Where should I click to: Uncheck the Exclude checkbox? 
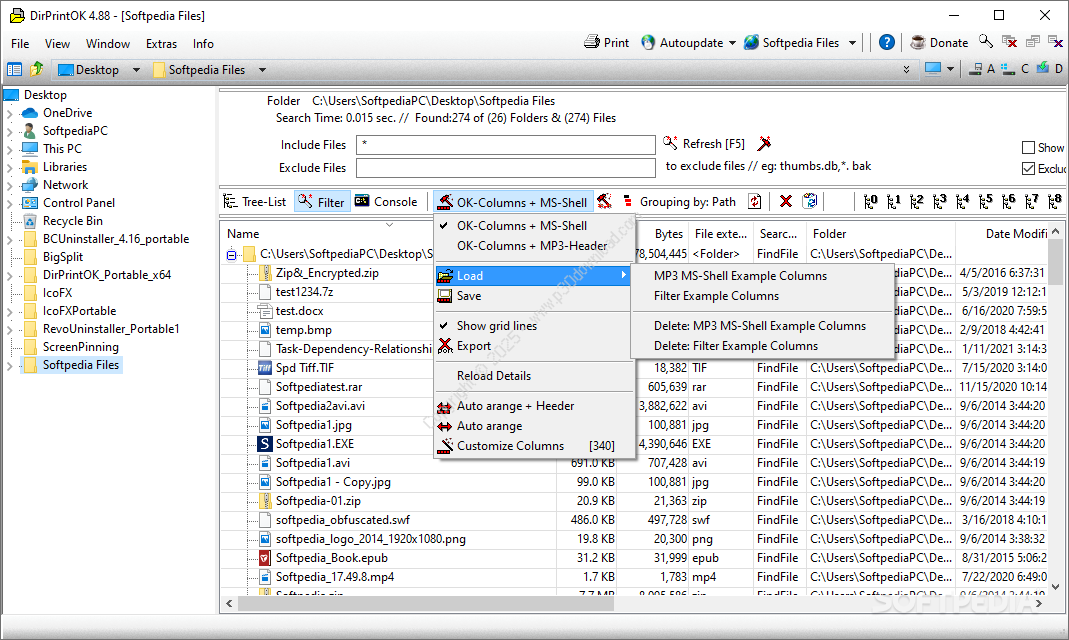click(1028, 169)
